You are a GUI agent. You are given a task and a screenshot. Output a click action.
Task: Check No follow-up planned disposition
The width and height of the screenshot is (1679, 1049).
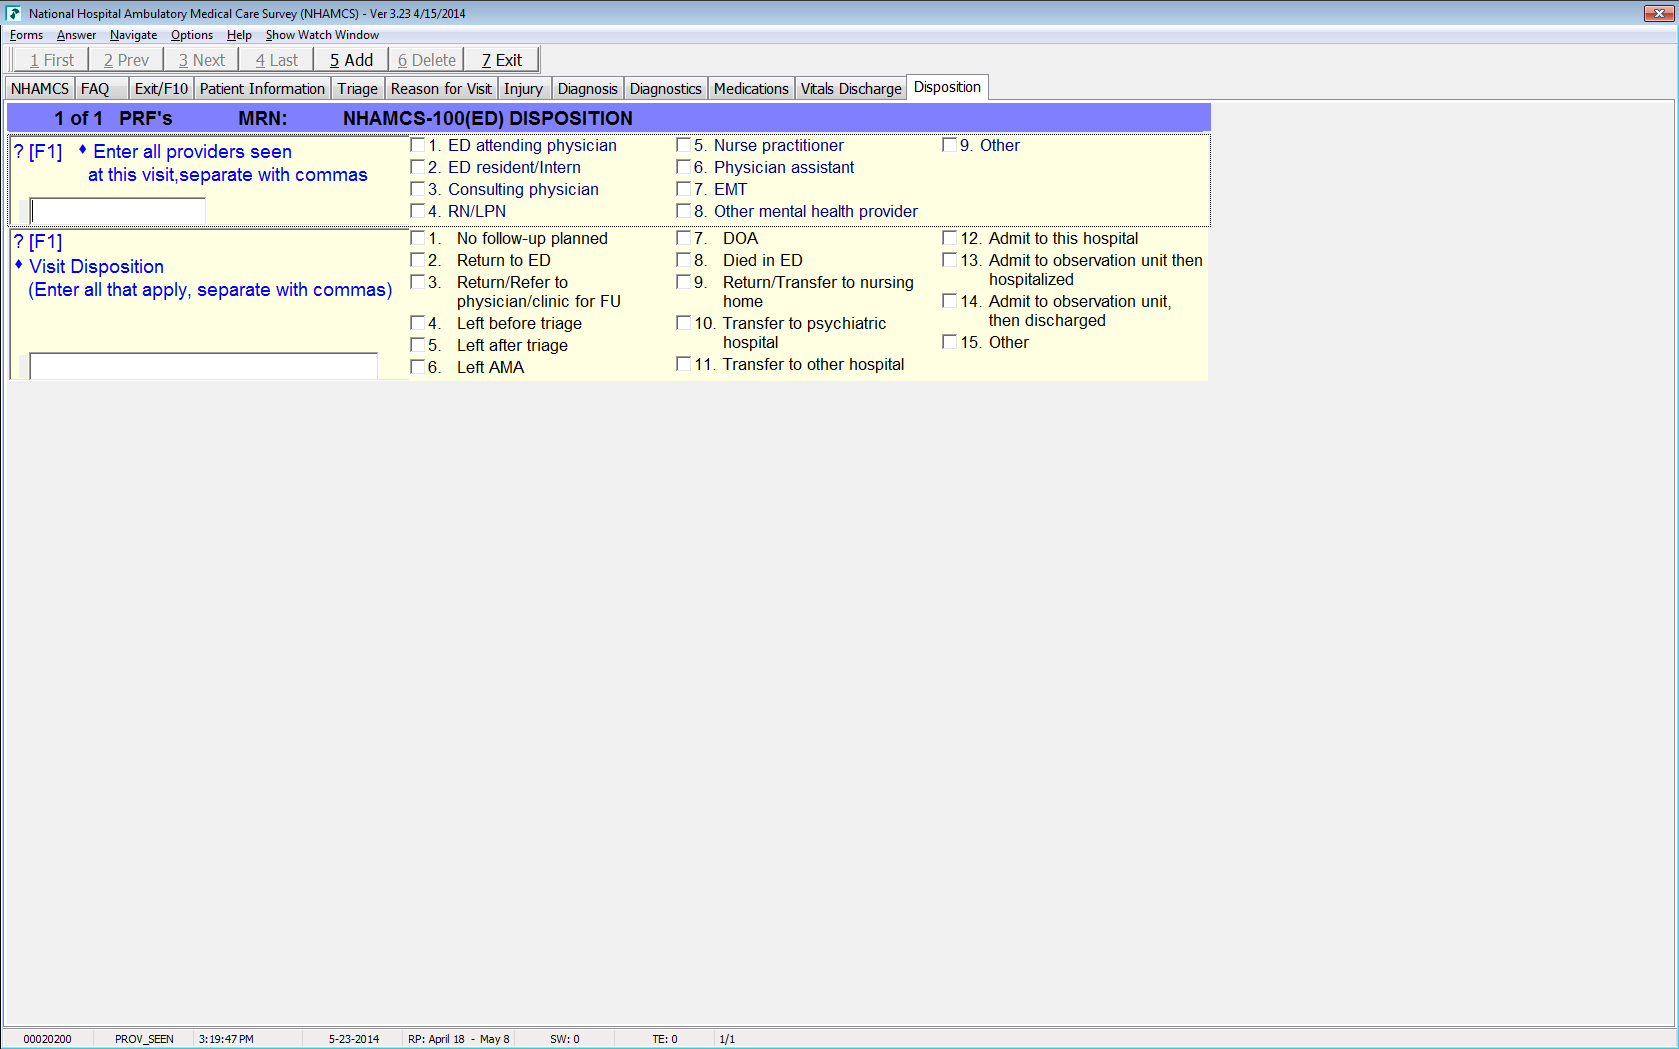point(418,238)
